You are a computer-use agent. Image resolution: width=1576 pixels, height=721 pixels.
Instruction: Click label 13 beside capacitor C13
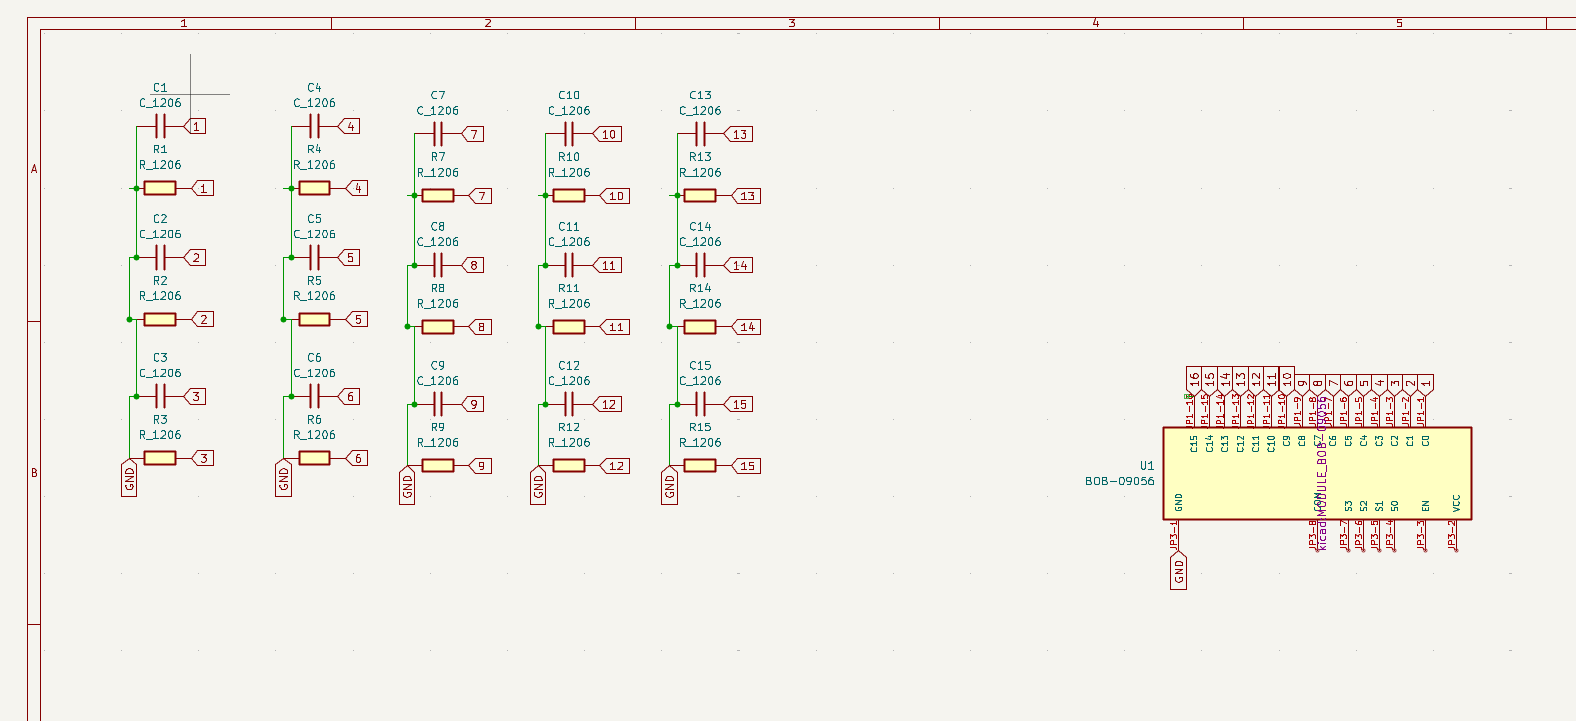(x=738, y=134)
